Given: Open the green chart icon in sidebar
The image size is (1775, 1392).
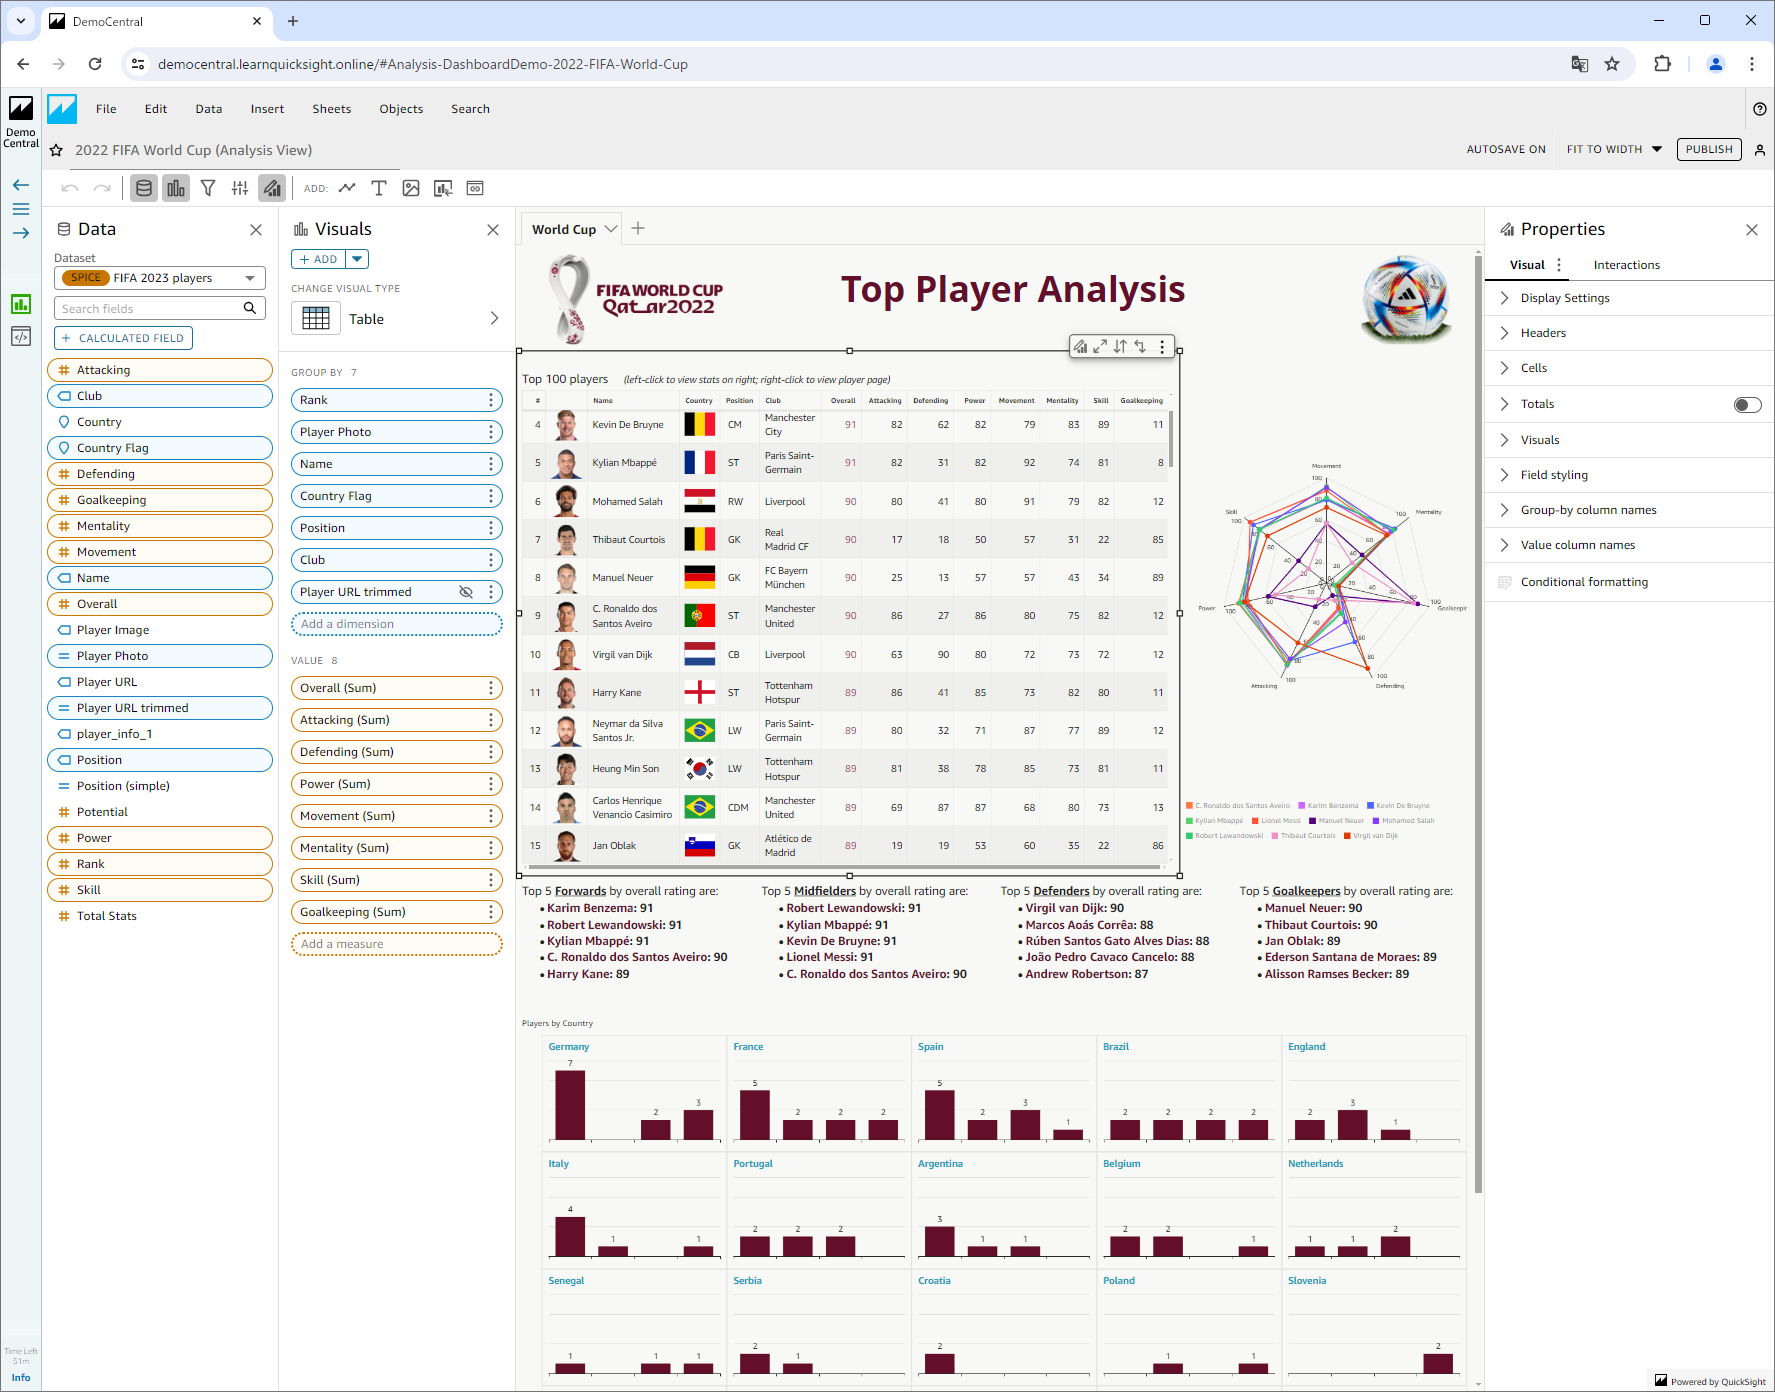Looking at the screenshot, I should [x=21, y=304].
